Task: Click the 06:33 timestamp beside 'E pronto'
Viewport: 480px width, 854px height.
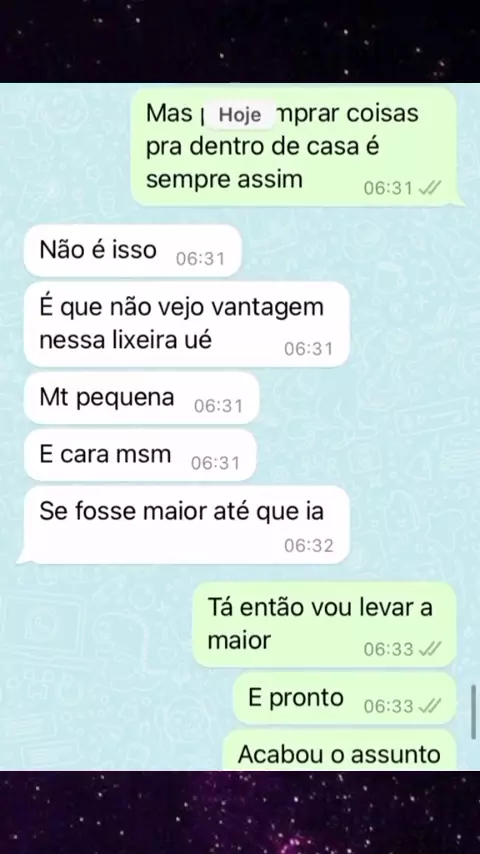Action: tap(388, 706)
